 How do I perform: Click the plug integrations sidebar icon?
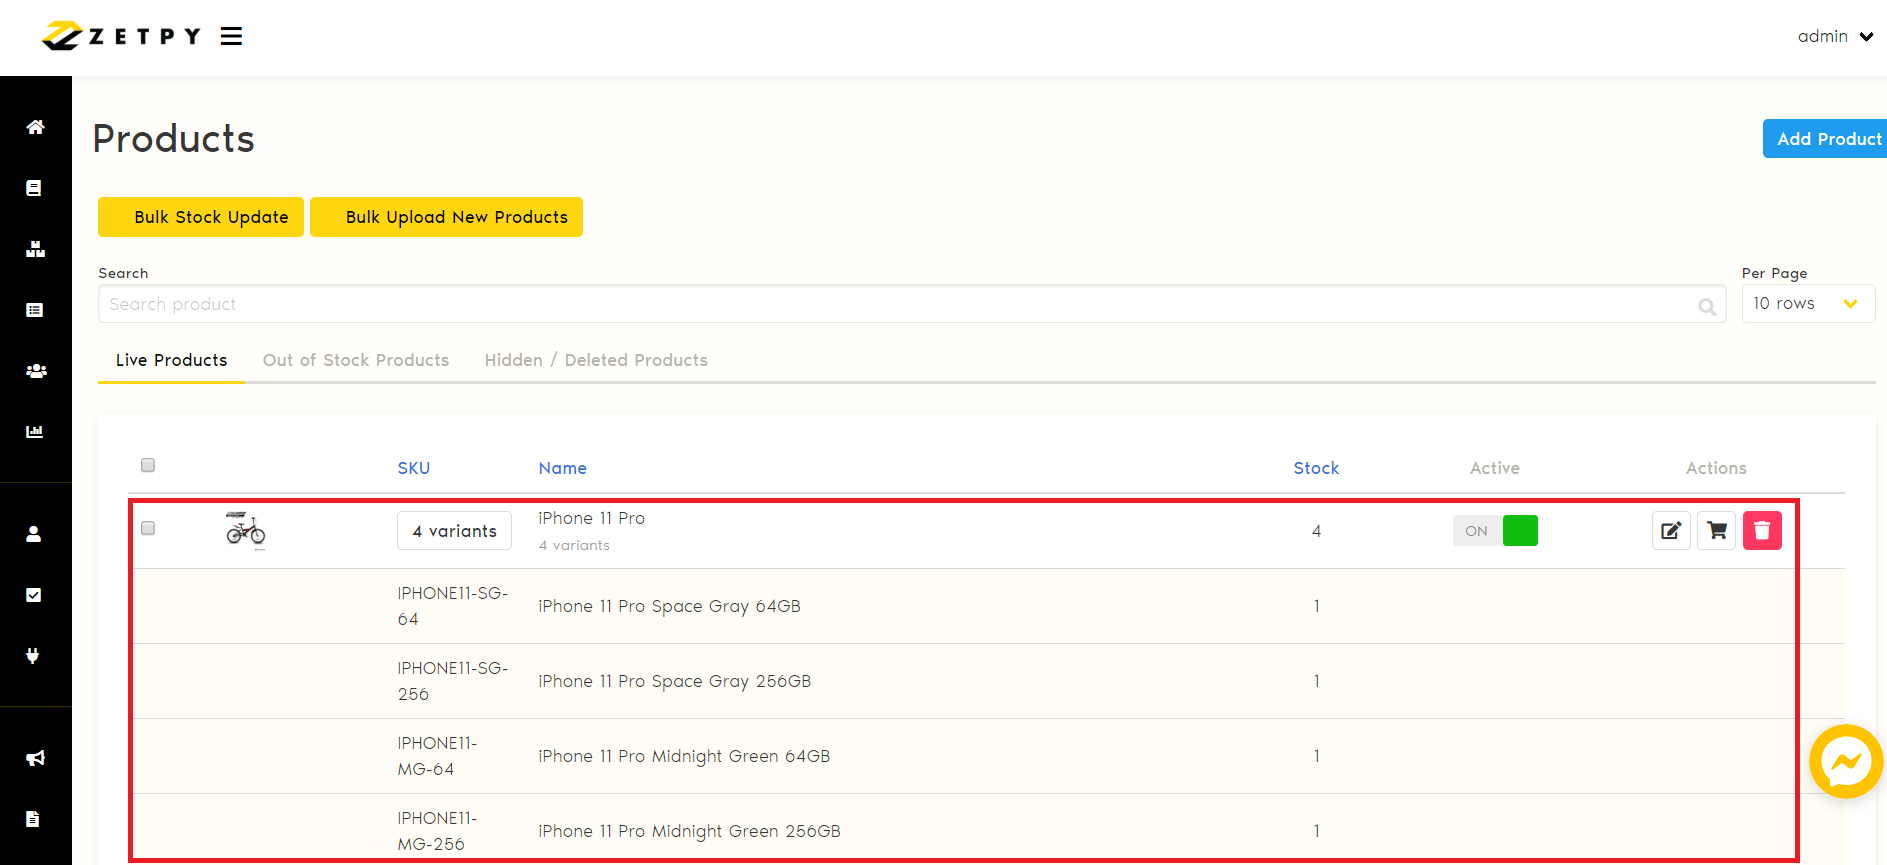(33, 656)
